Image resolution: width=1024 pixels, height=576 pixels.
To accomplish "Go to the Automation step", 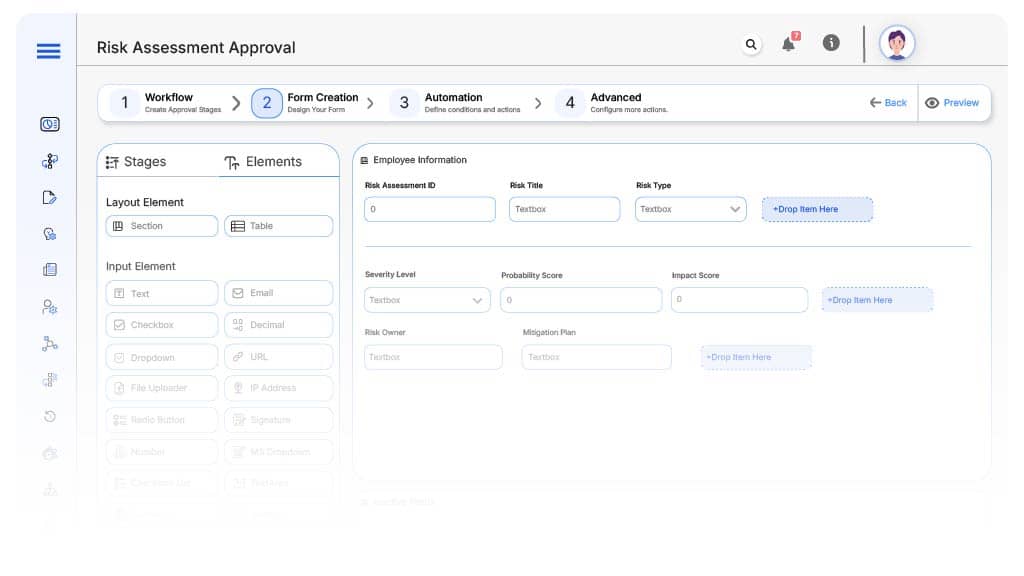I will pos(453,103).
